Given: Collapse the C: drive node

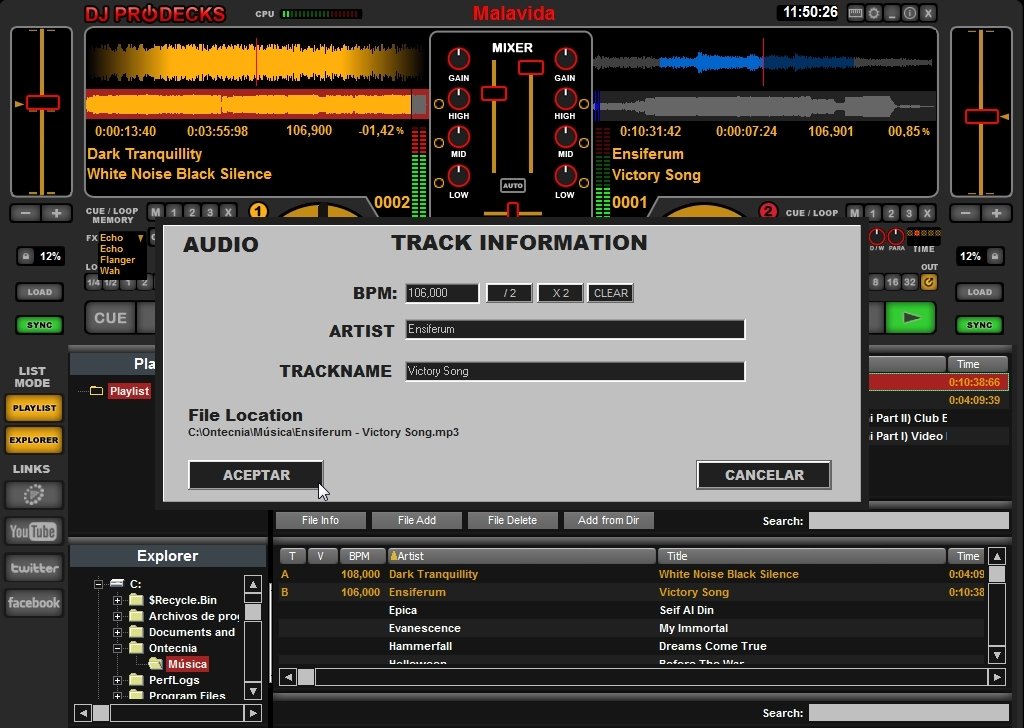Looking at the screenshot, I should (98, 584).
